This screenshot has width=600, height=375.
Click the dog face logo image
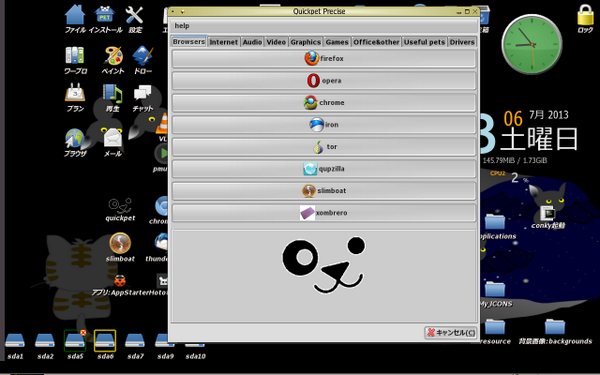[x=324, y=265]
